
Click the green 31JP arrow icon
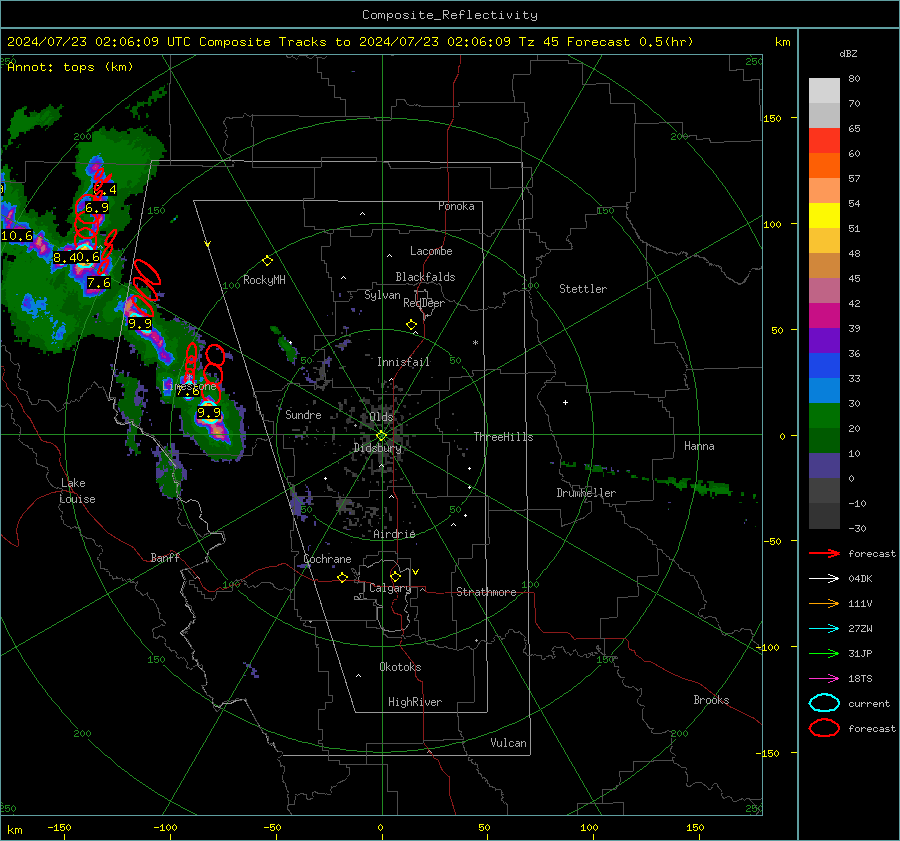click(x=824, y=653)
